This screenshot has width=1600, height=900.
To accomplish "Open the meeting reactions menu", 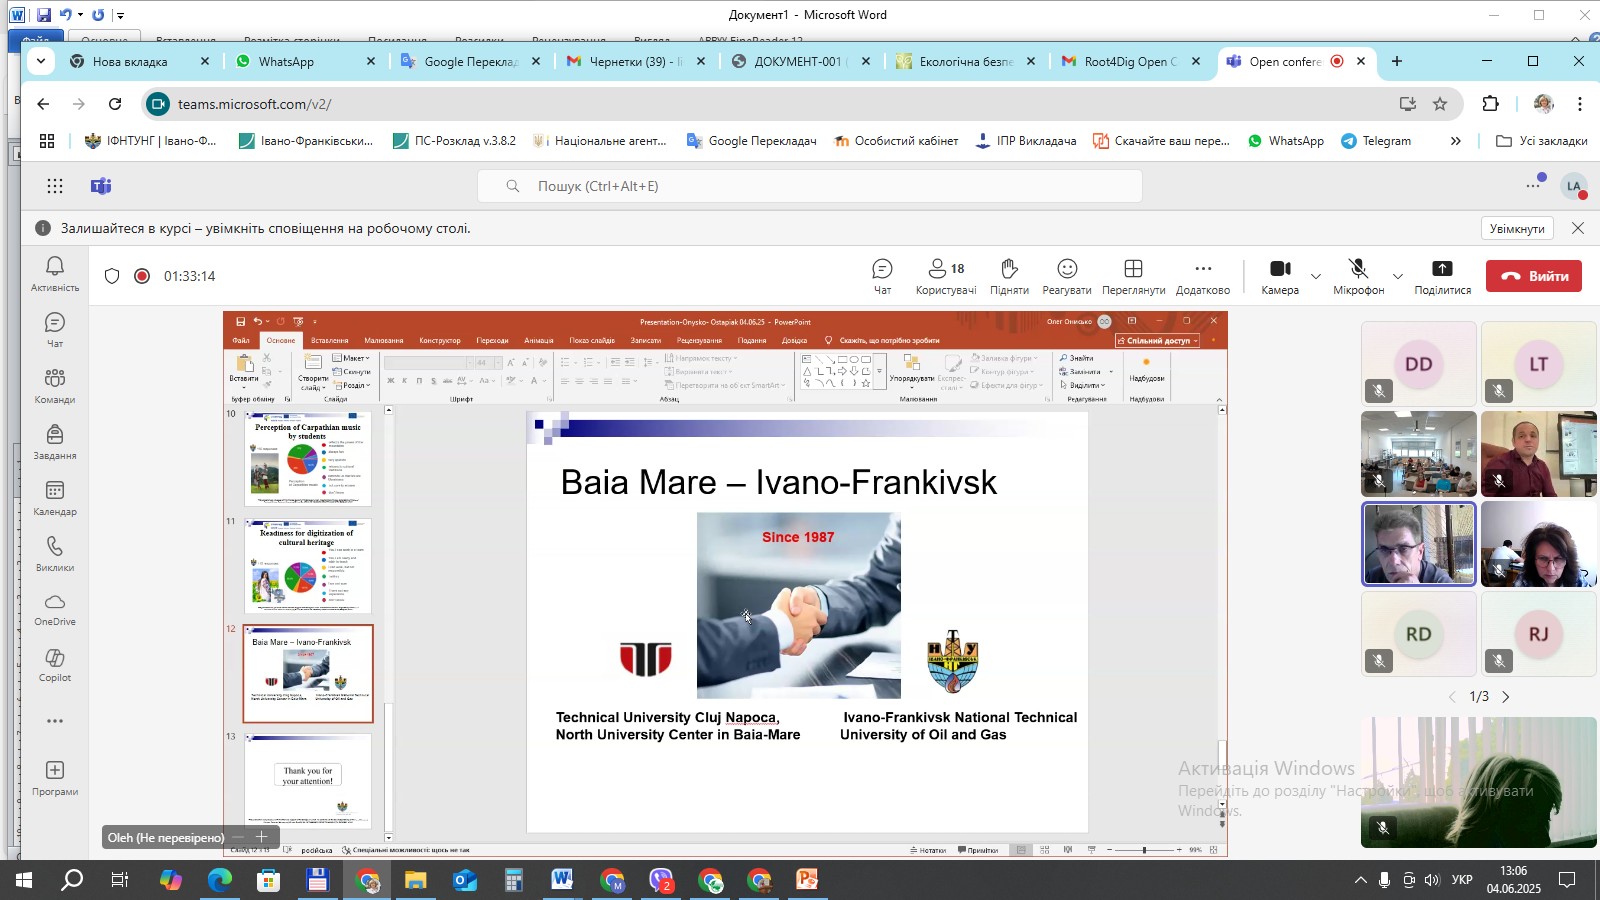I will [x=1067, y=276].
